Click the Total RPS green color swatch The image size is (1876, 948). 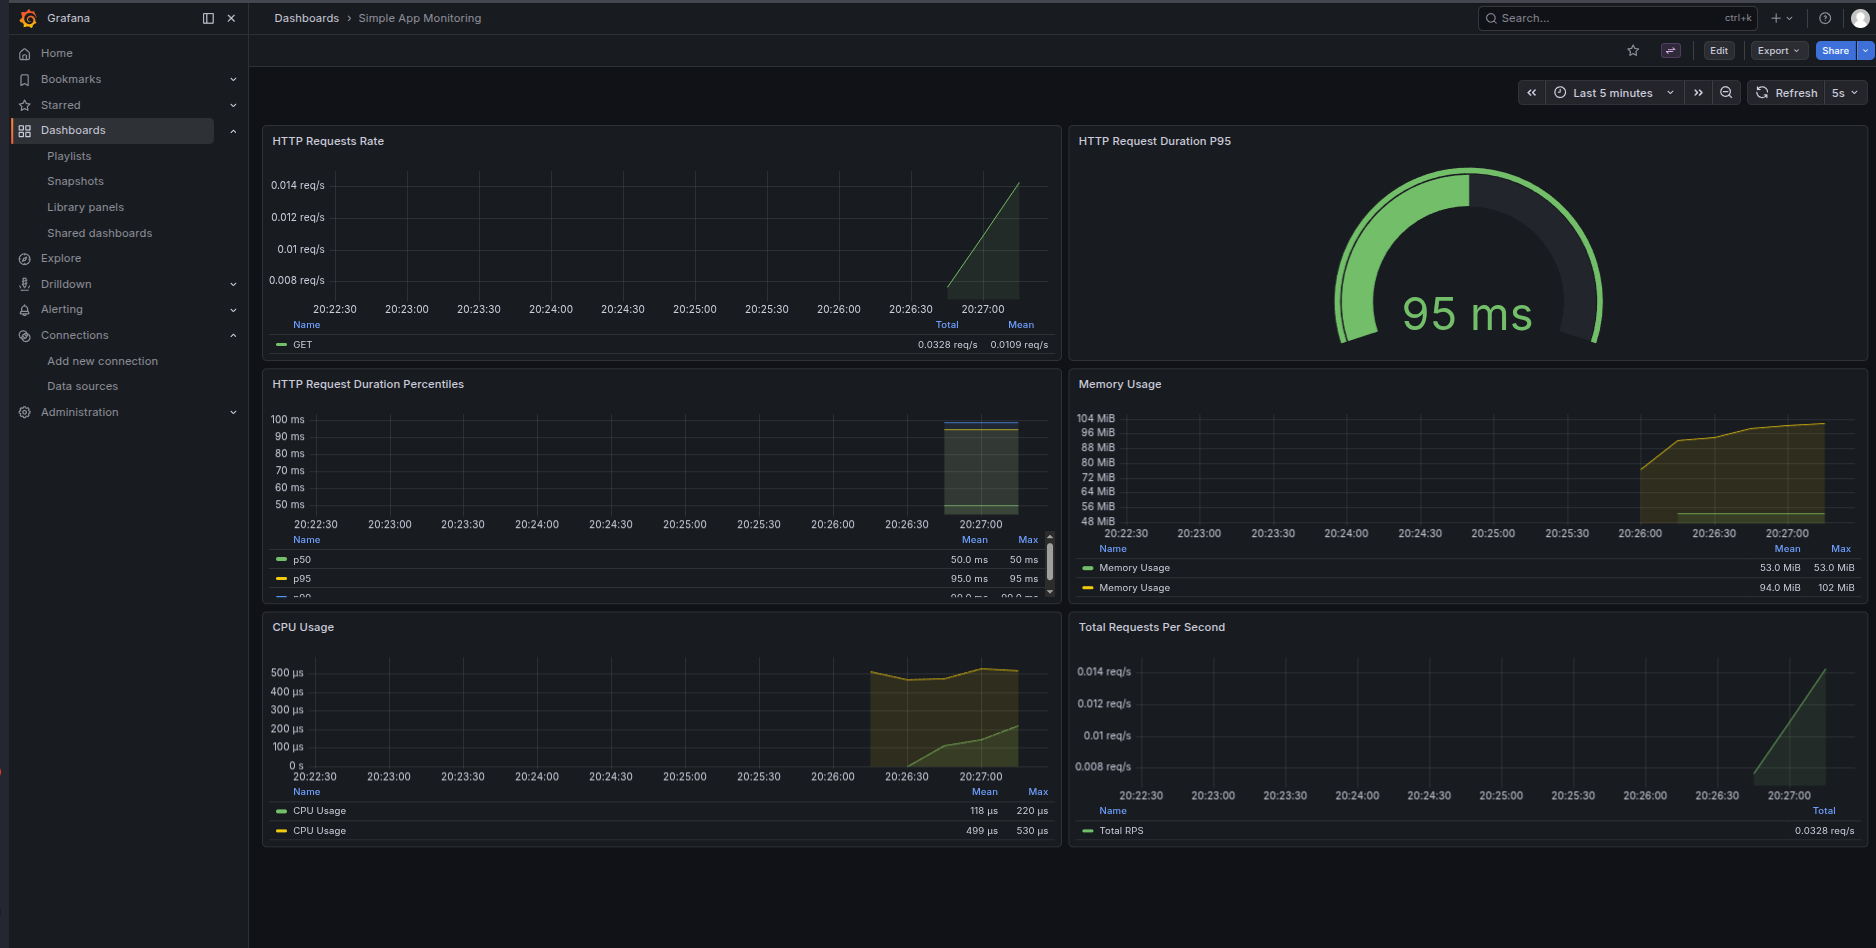[x=1088, y=831]
